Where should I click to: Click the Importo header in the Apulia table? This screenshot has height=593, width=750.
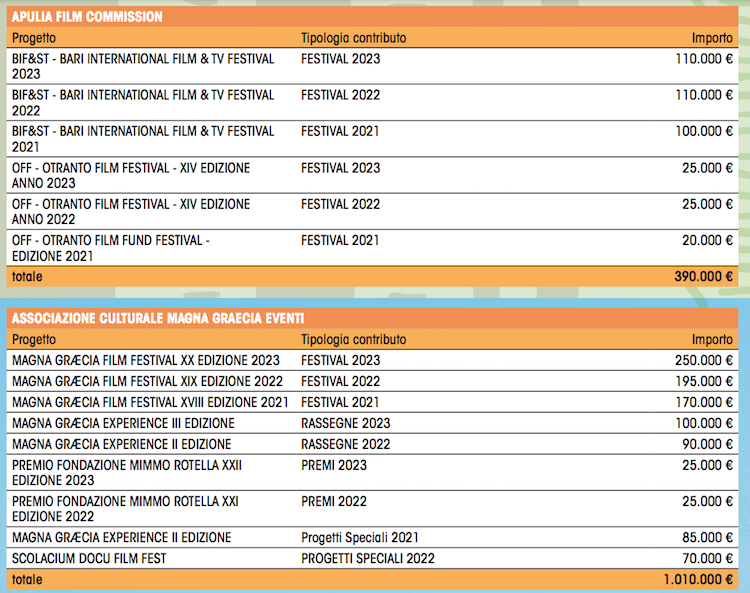click(x=712, y=38)
